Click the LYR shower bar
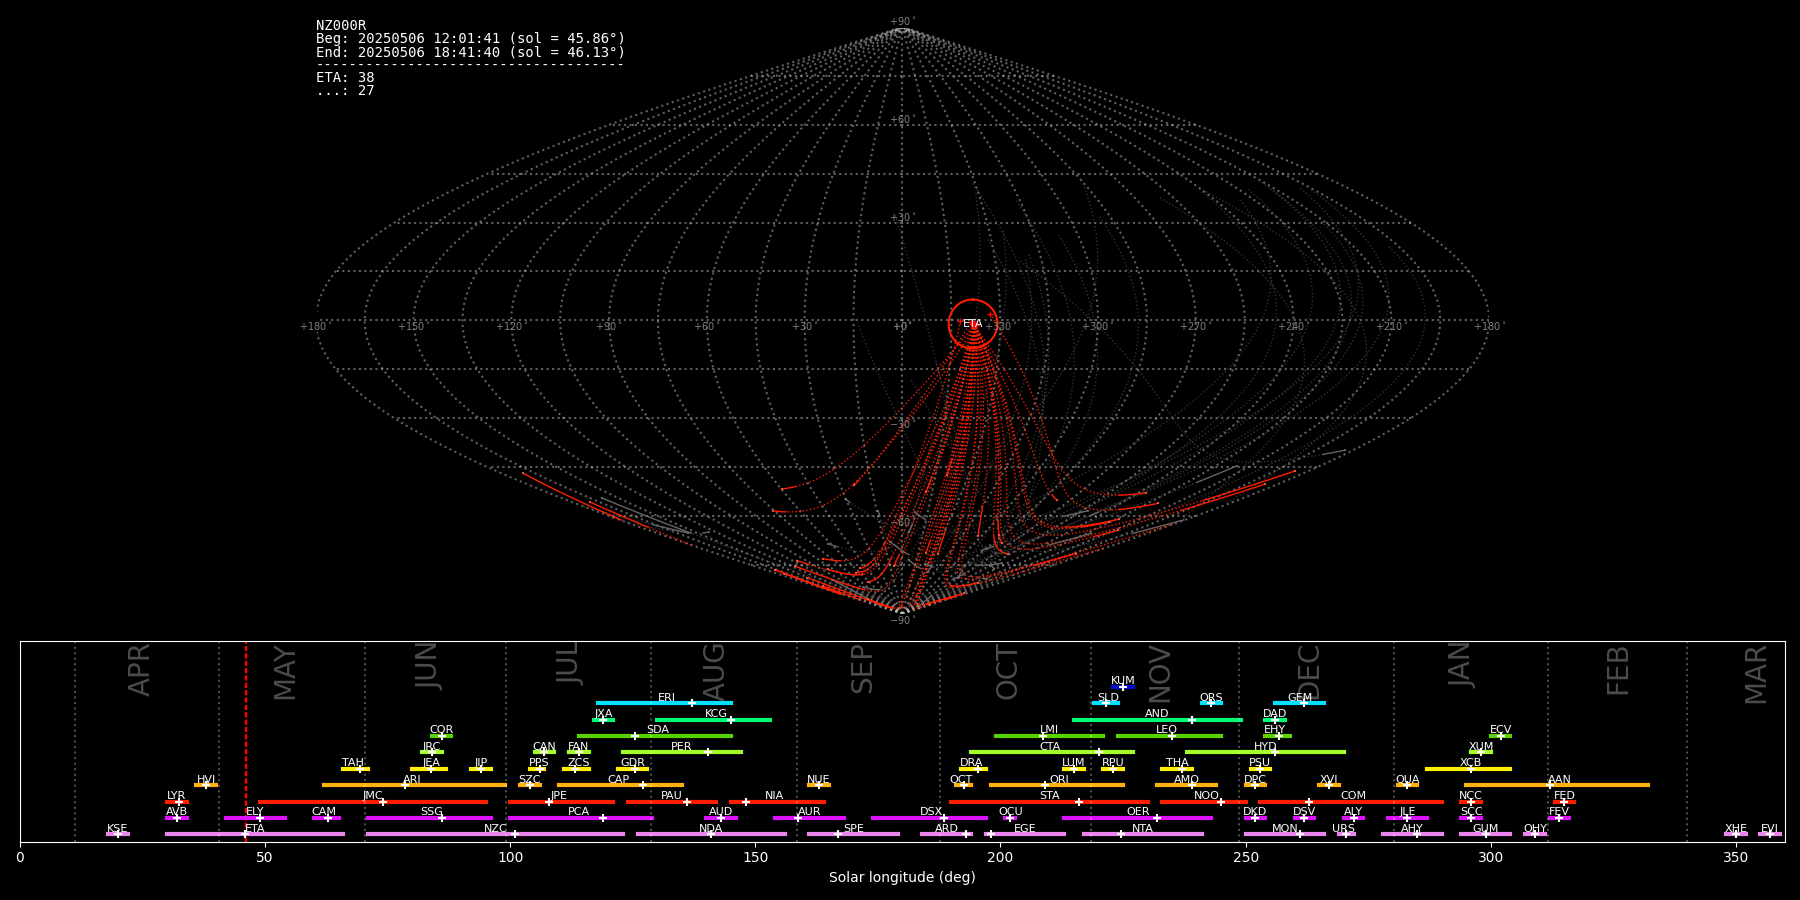Screen dimensions: 1800x900 pos(177,801)
